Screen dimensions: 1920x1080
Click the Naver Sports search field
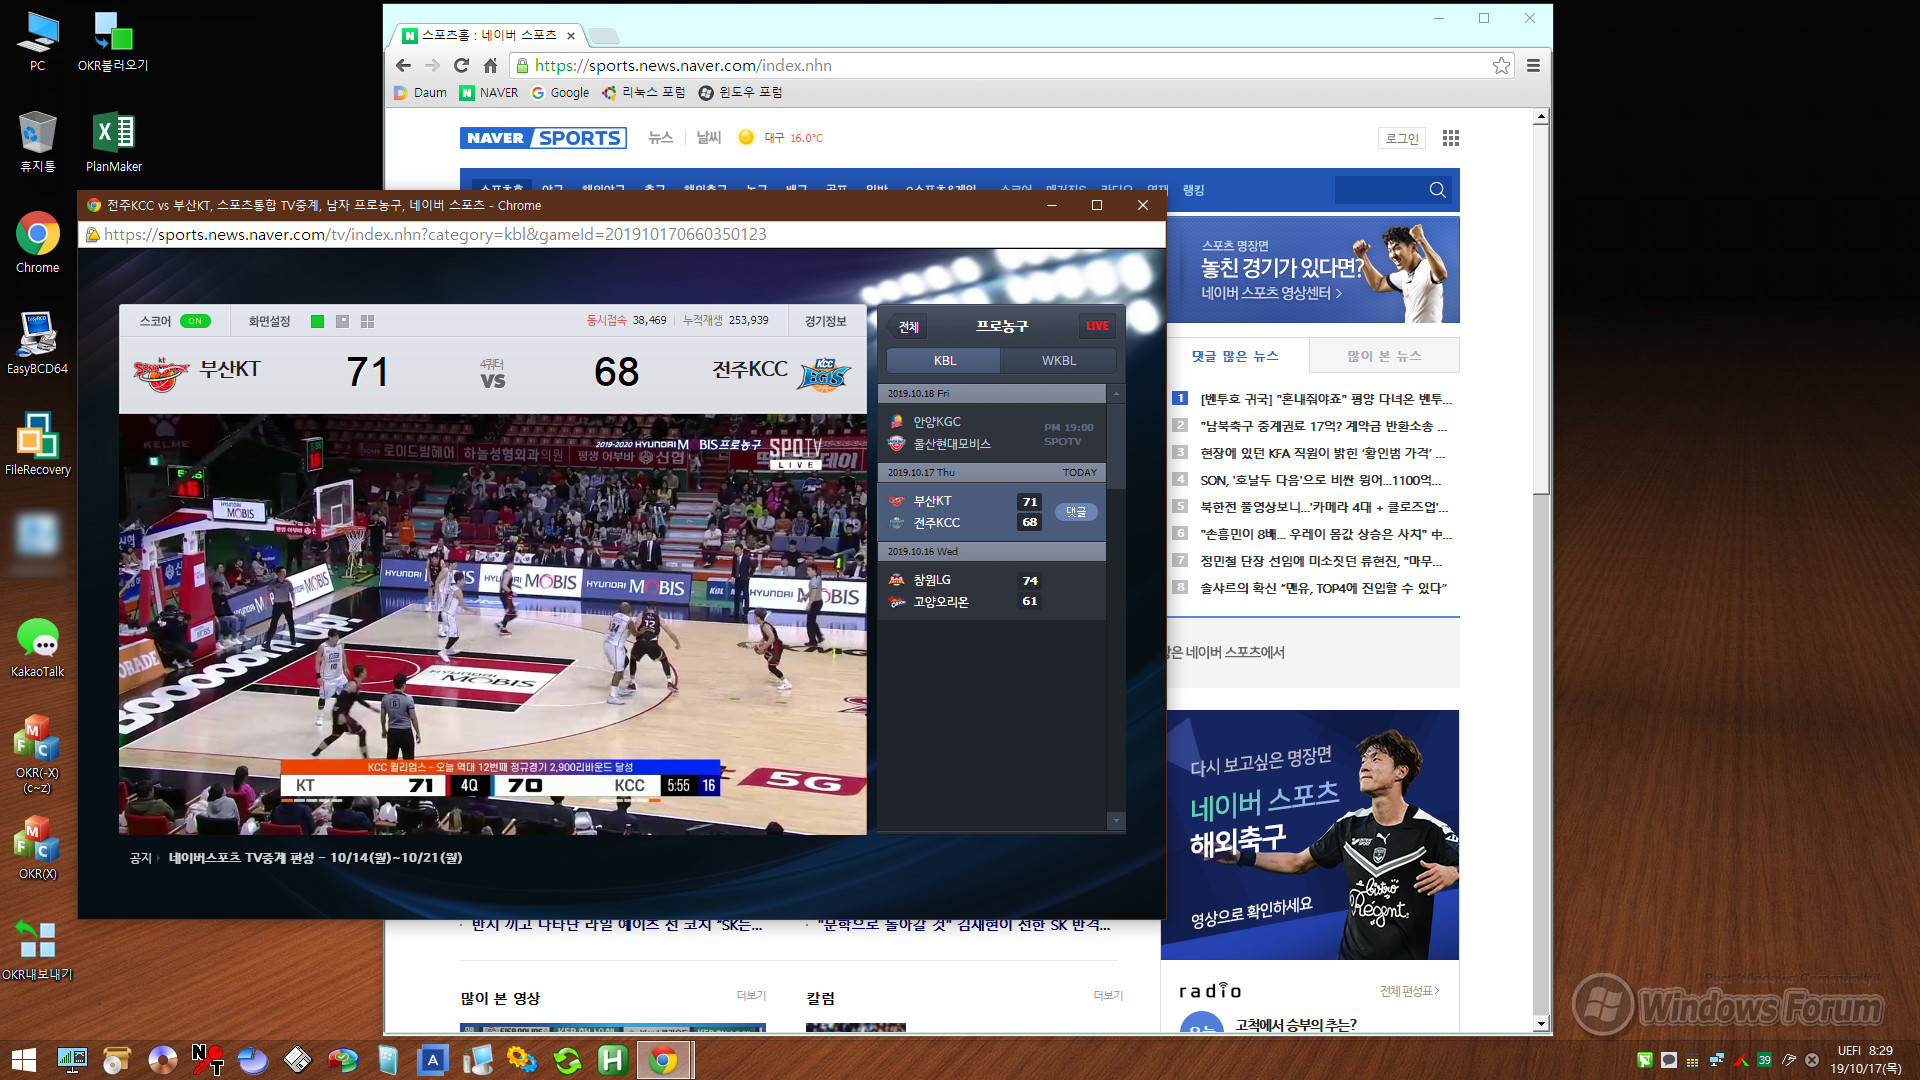click(1380, 190)
